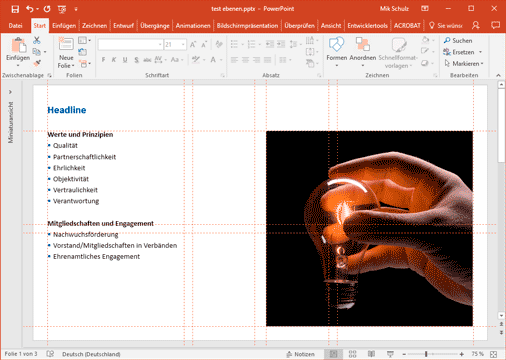
Task: Open the Anordnen arrange menu
Action: tap(363, 52)
